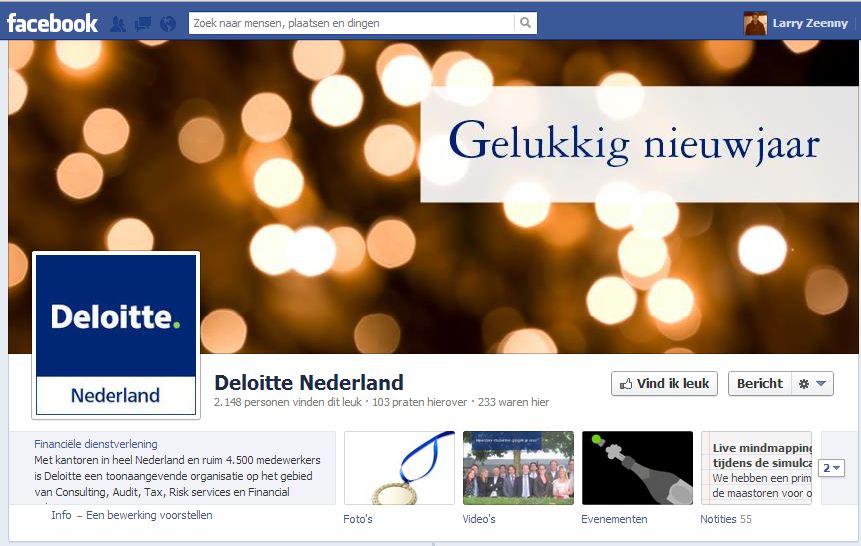The image size is (861, 546).
Task: Click the search magnifier icon
Action: pos(525,23)
